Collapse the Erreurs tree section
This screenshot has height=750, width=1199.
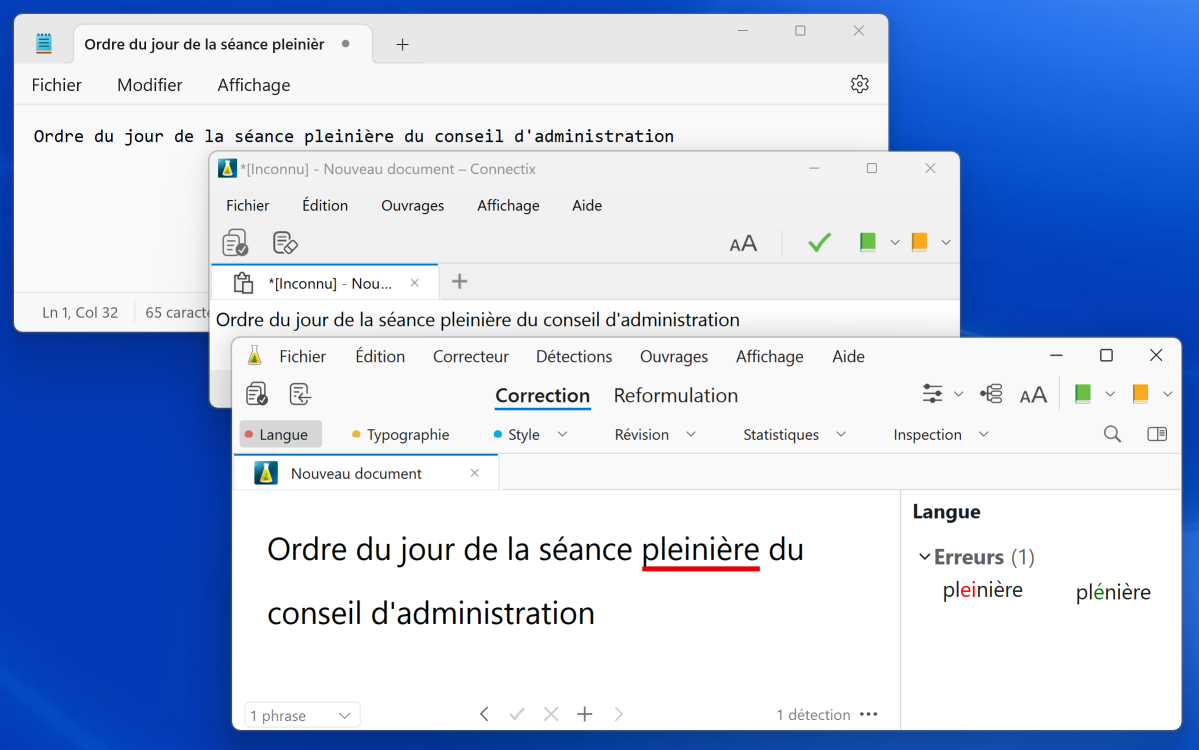point(924,557)
